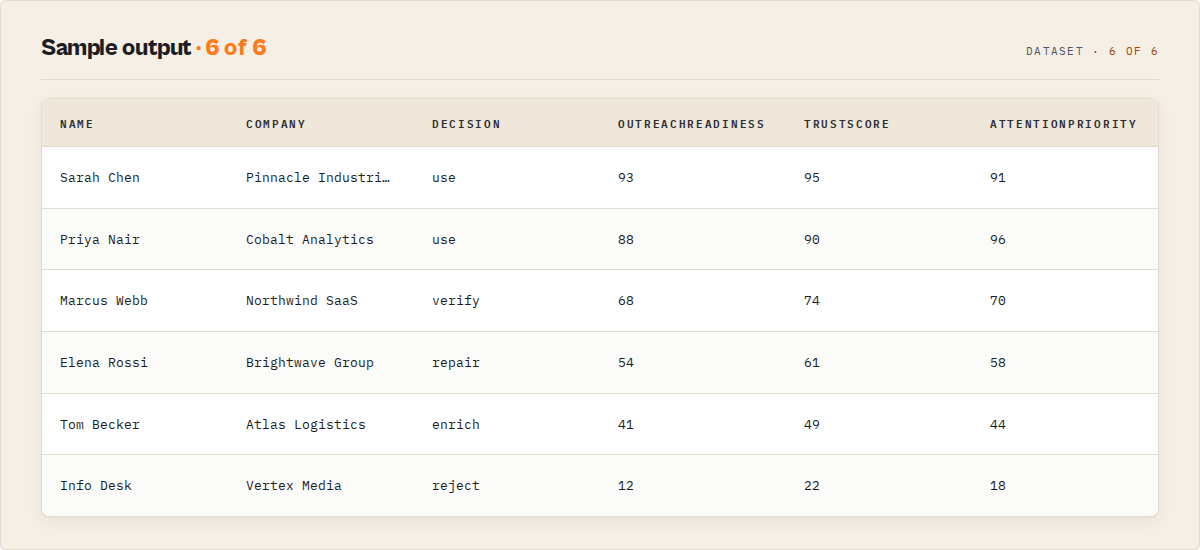Image resolution: width=1200 pixels, height=550 pixels.
Task: Select outreach readiness value 68
Action: click(x=626, y=301)
